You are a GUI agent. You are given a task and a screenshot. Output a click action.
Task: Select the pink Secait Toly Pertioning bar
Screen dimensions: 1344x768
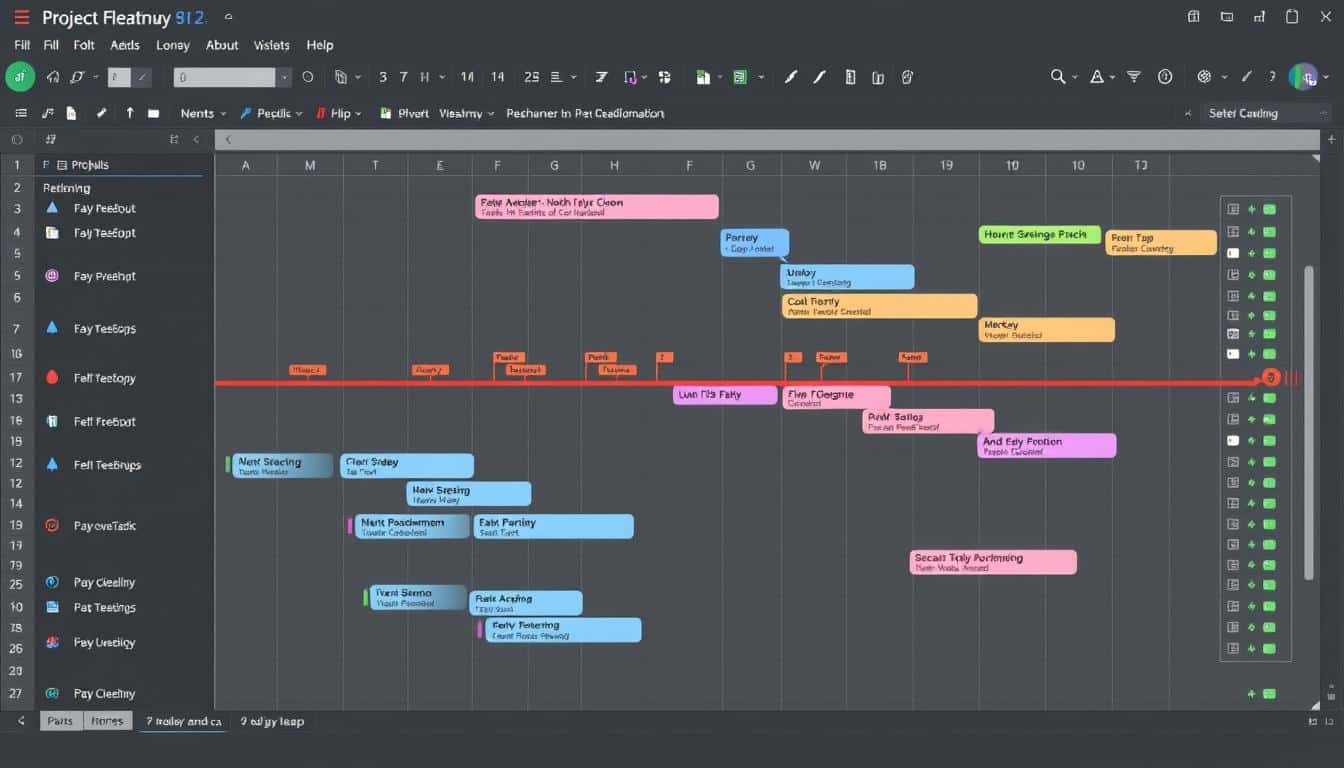click(x=993, y=562)
